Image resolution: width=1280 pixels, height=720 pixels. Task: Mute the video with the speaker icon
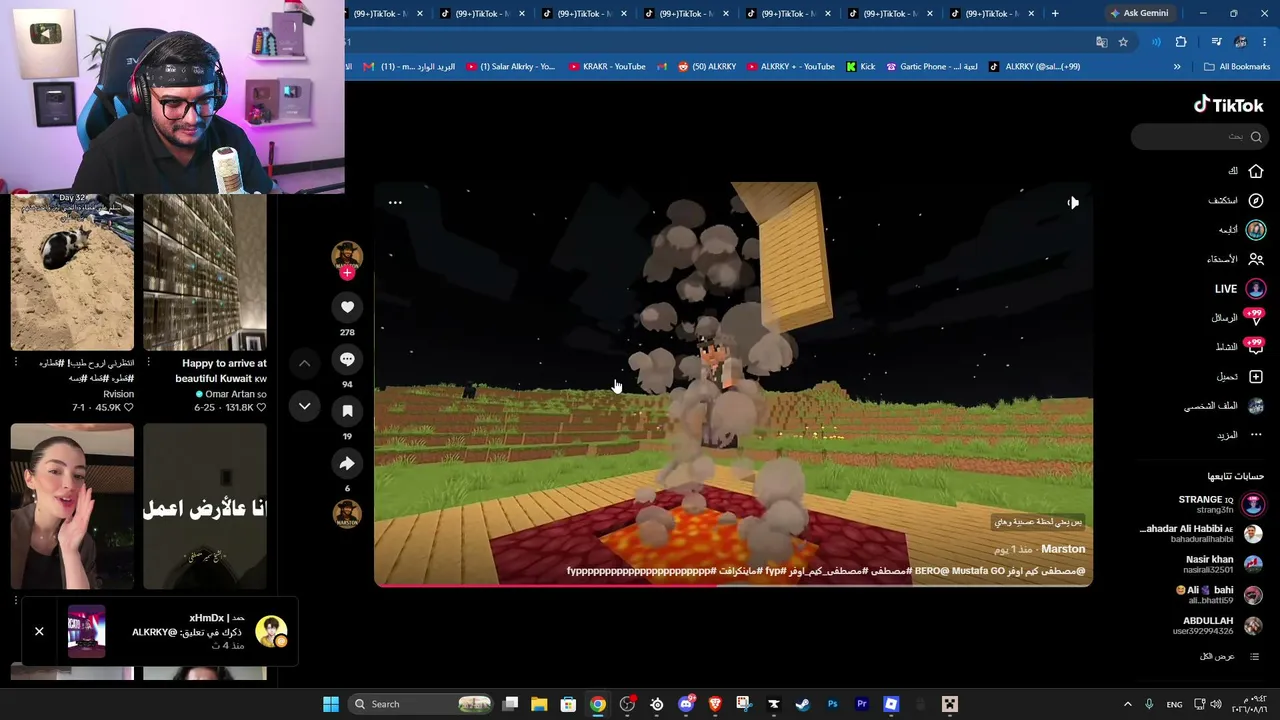pyautogui.click(x=1072, y=203)
